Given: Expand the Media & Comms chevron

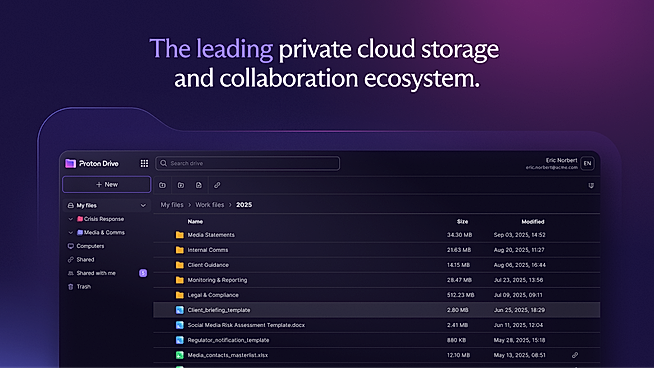Looking at the screenshot, I should tap(70, 232).
